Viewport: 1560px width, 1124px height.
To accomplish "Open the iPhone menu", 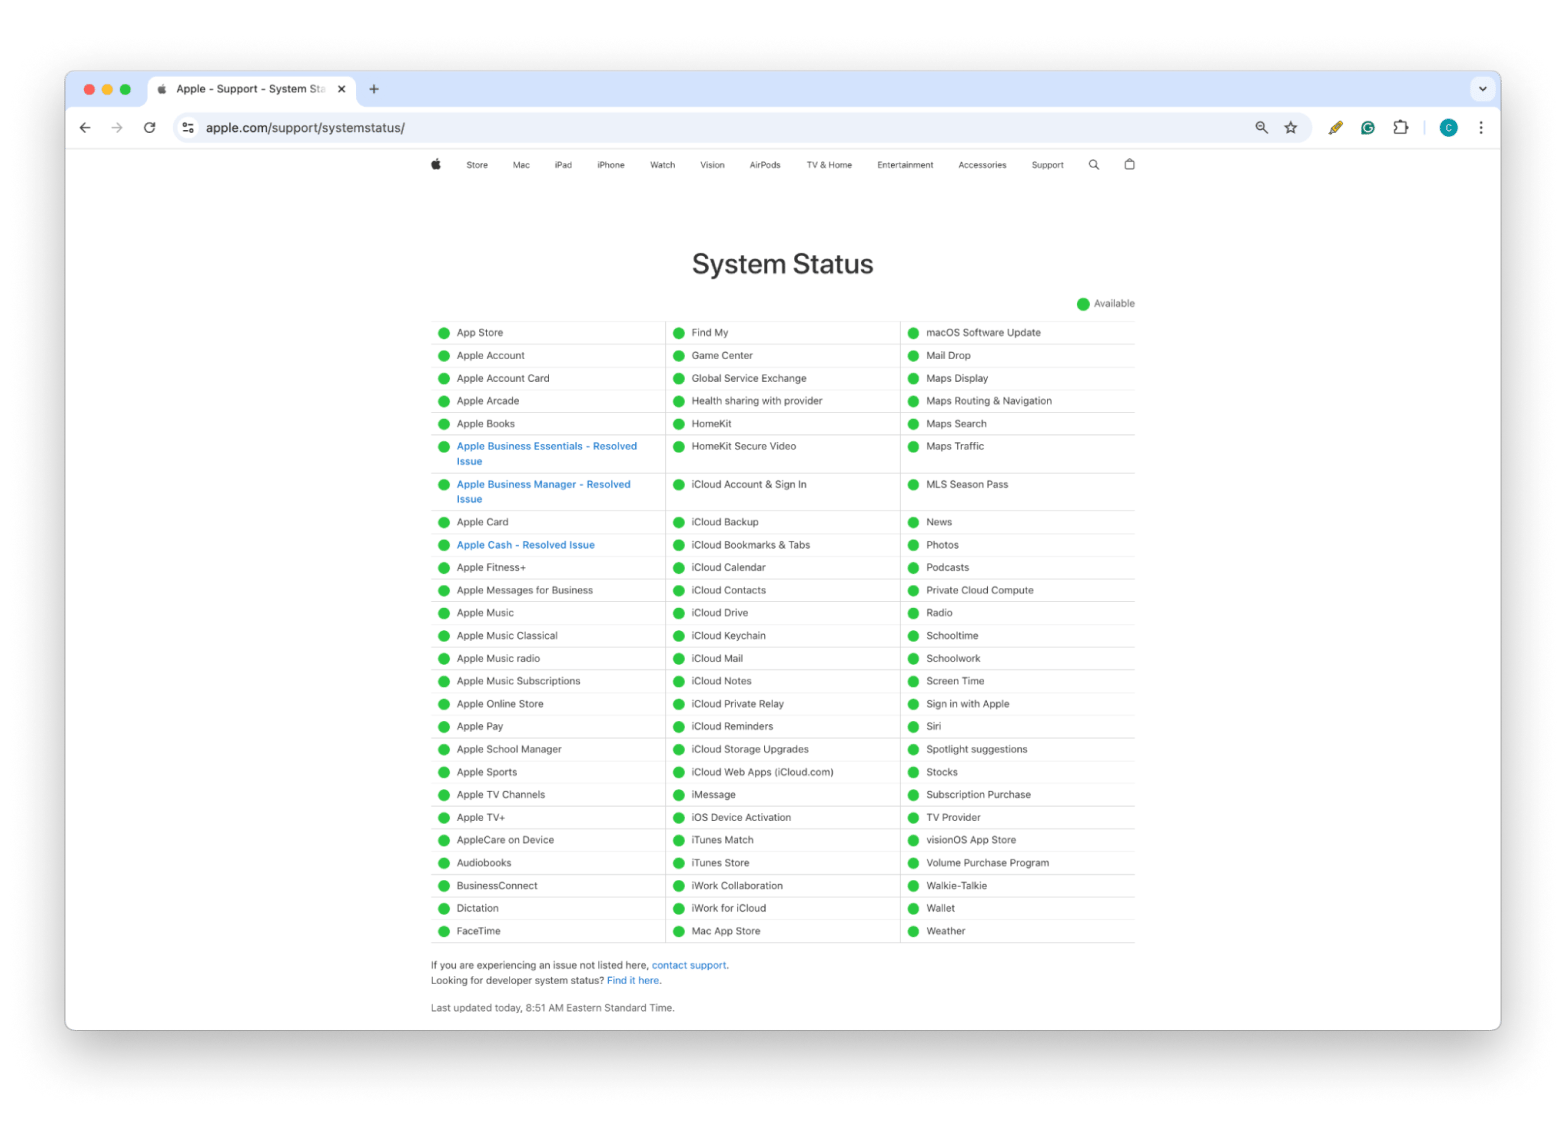I will point(611,165).
